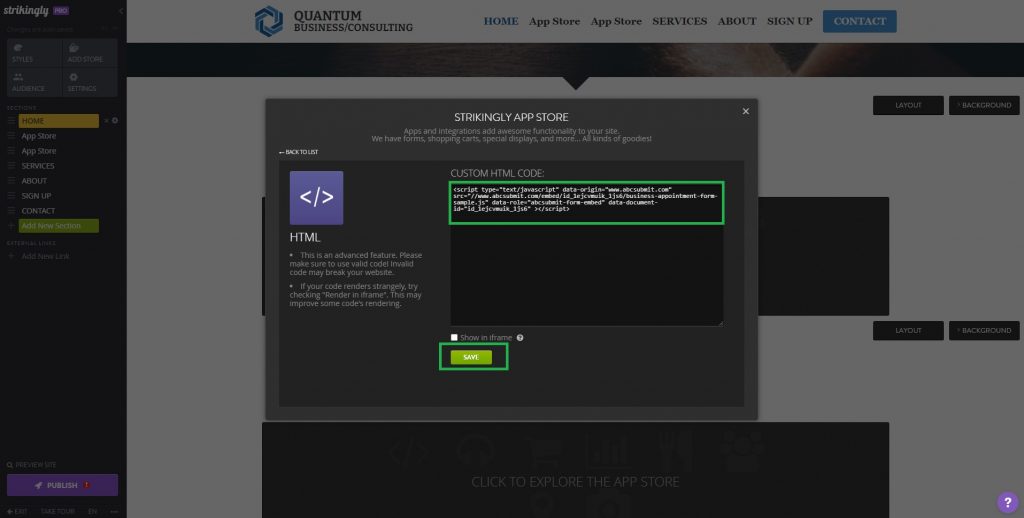Go back to the app list
Image resolution: width=1024 pixels, height=518 pixels.
point(298,152)
